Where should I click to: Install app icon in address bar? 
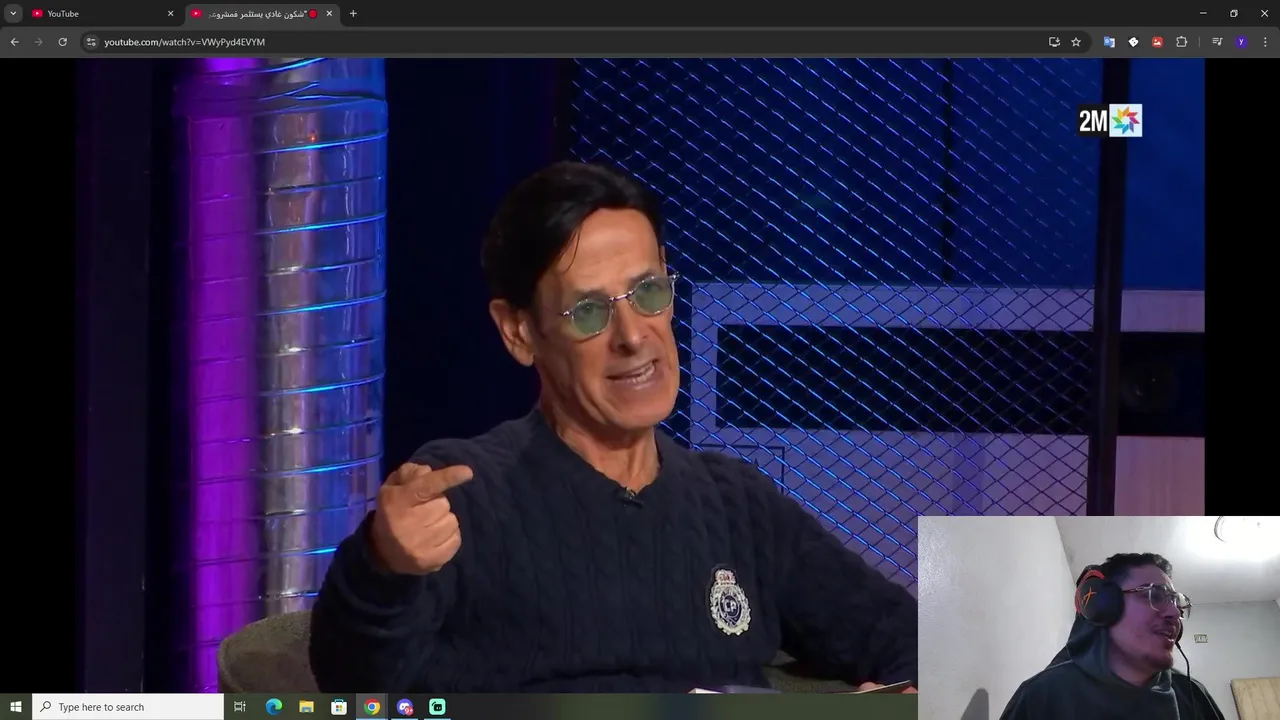click(1054, 42)
